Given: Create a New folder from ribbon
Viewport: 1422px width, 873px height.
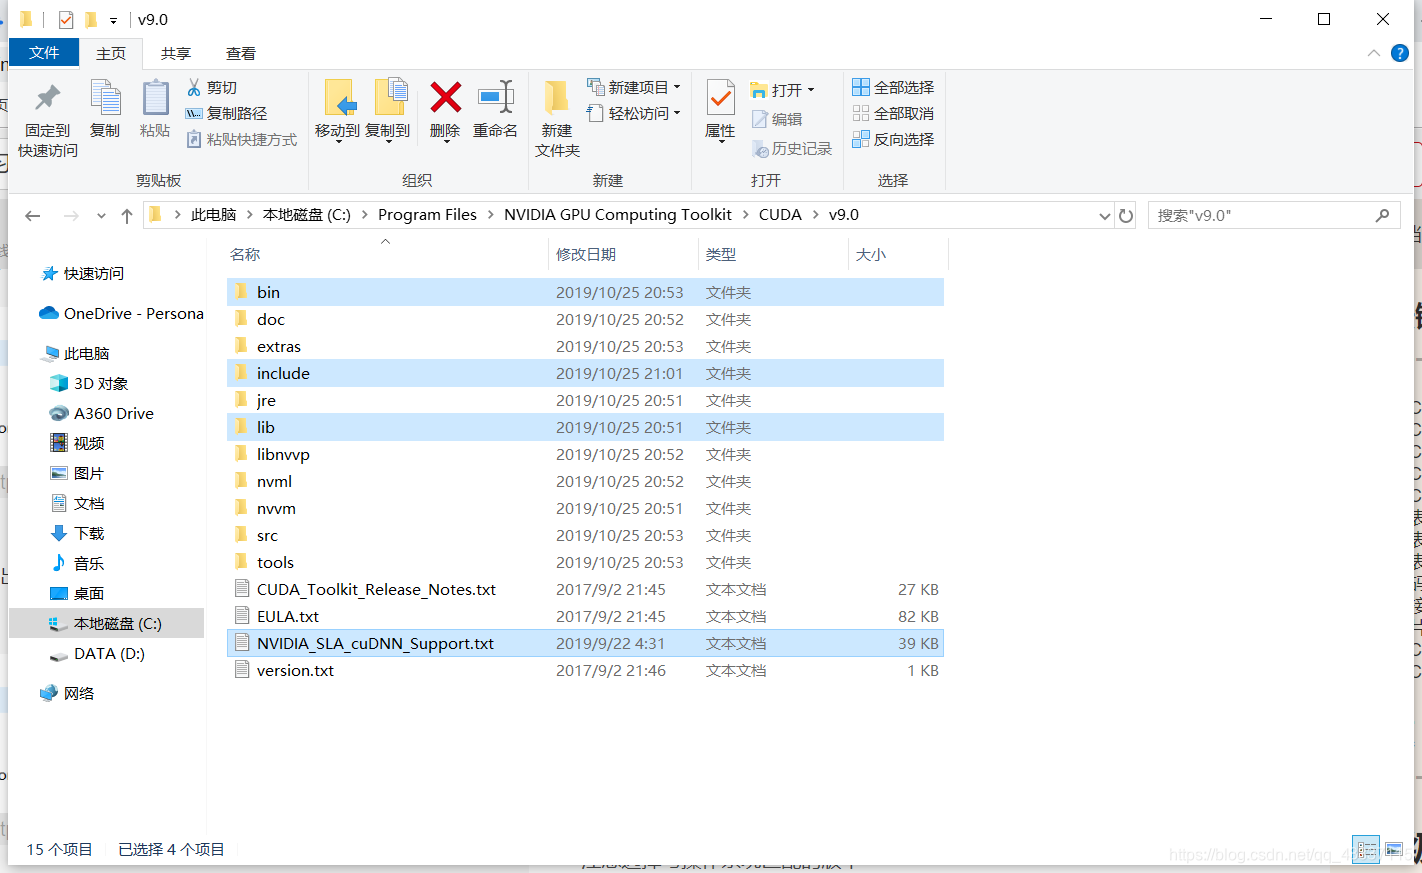Looking at the screenshot, I should (557, 118).
